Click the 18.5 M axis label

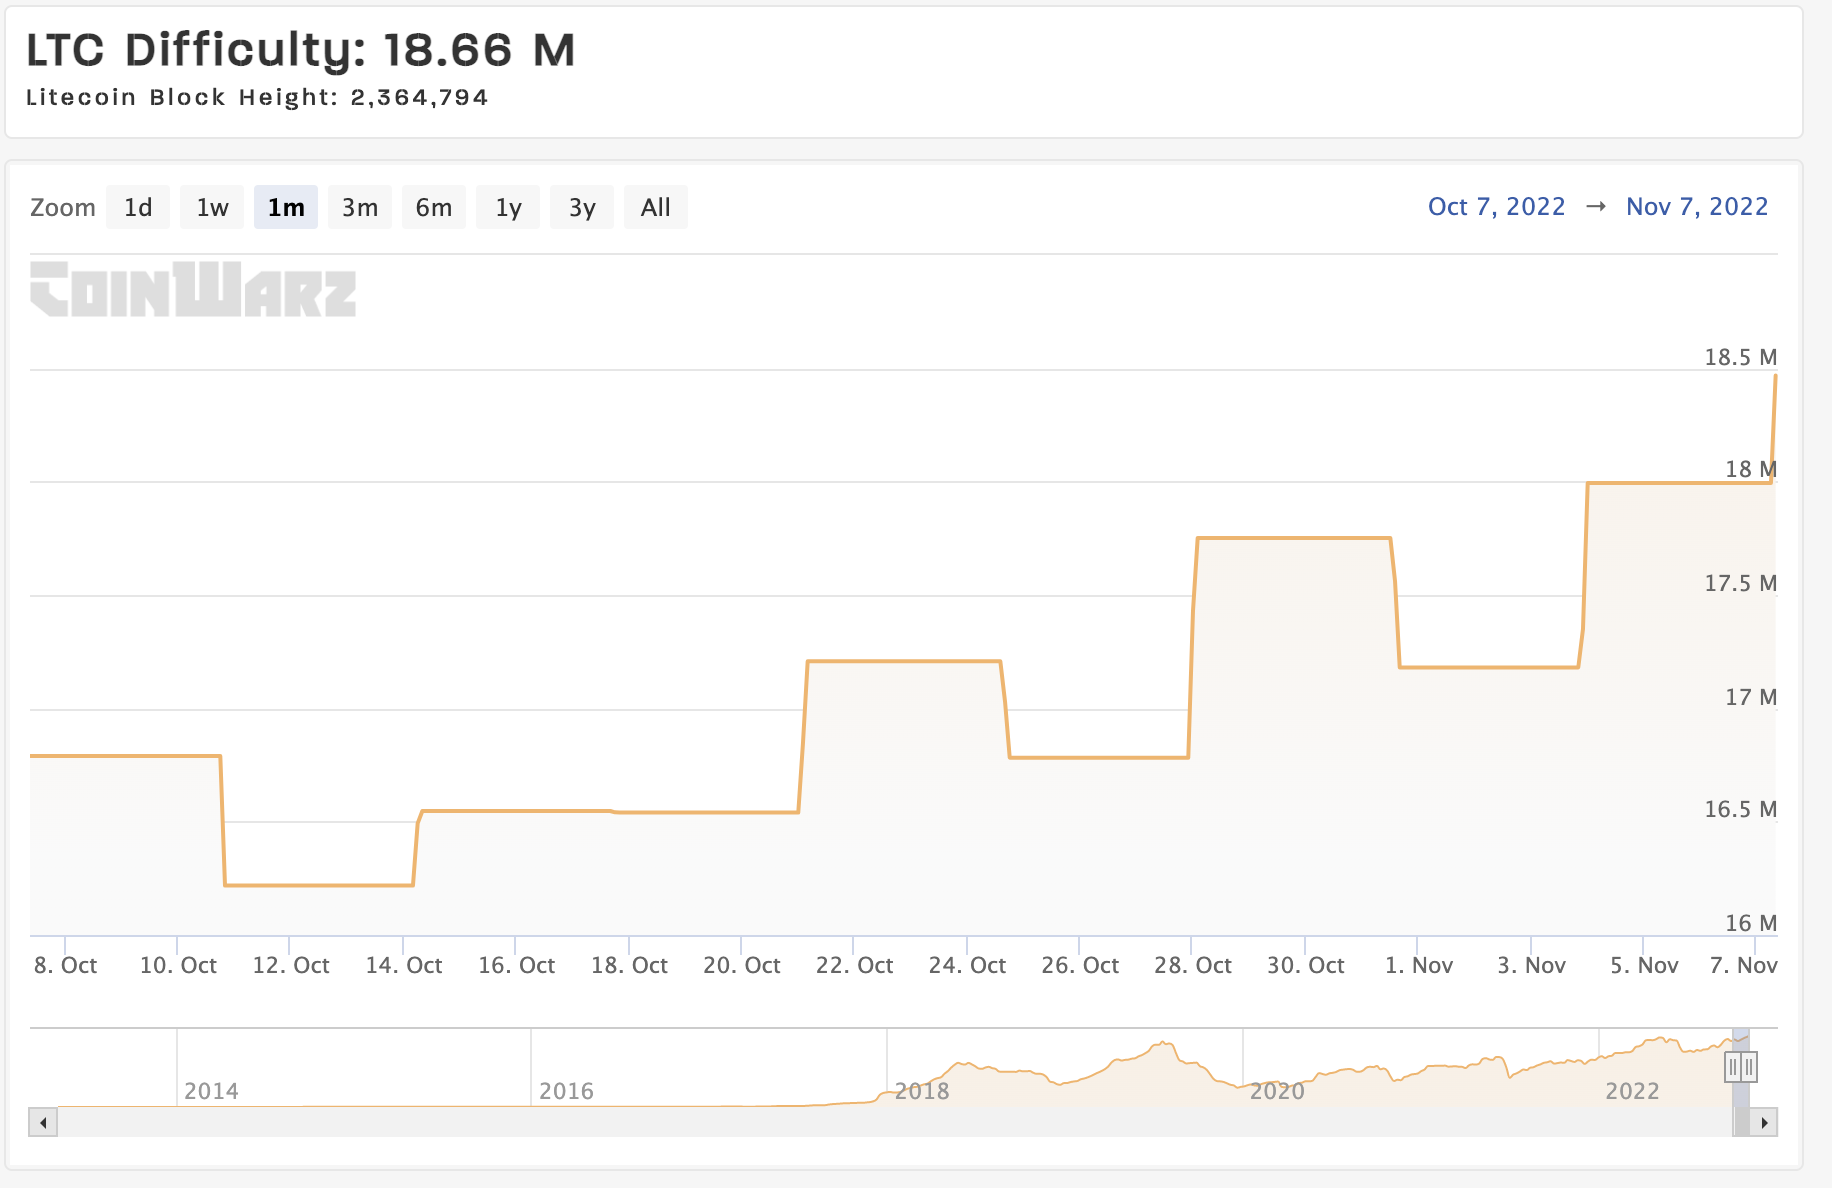pyautogui.click(x=1740, y=357)
